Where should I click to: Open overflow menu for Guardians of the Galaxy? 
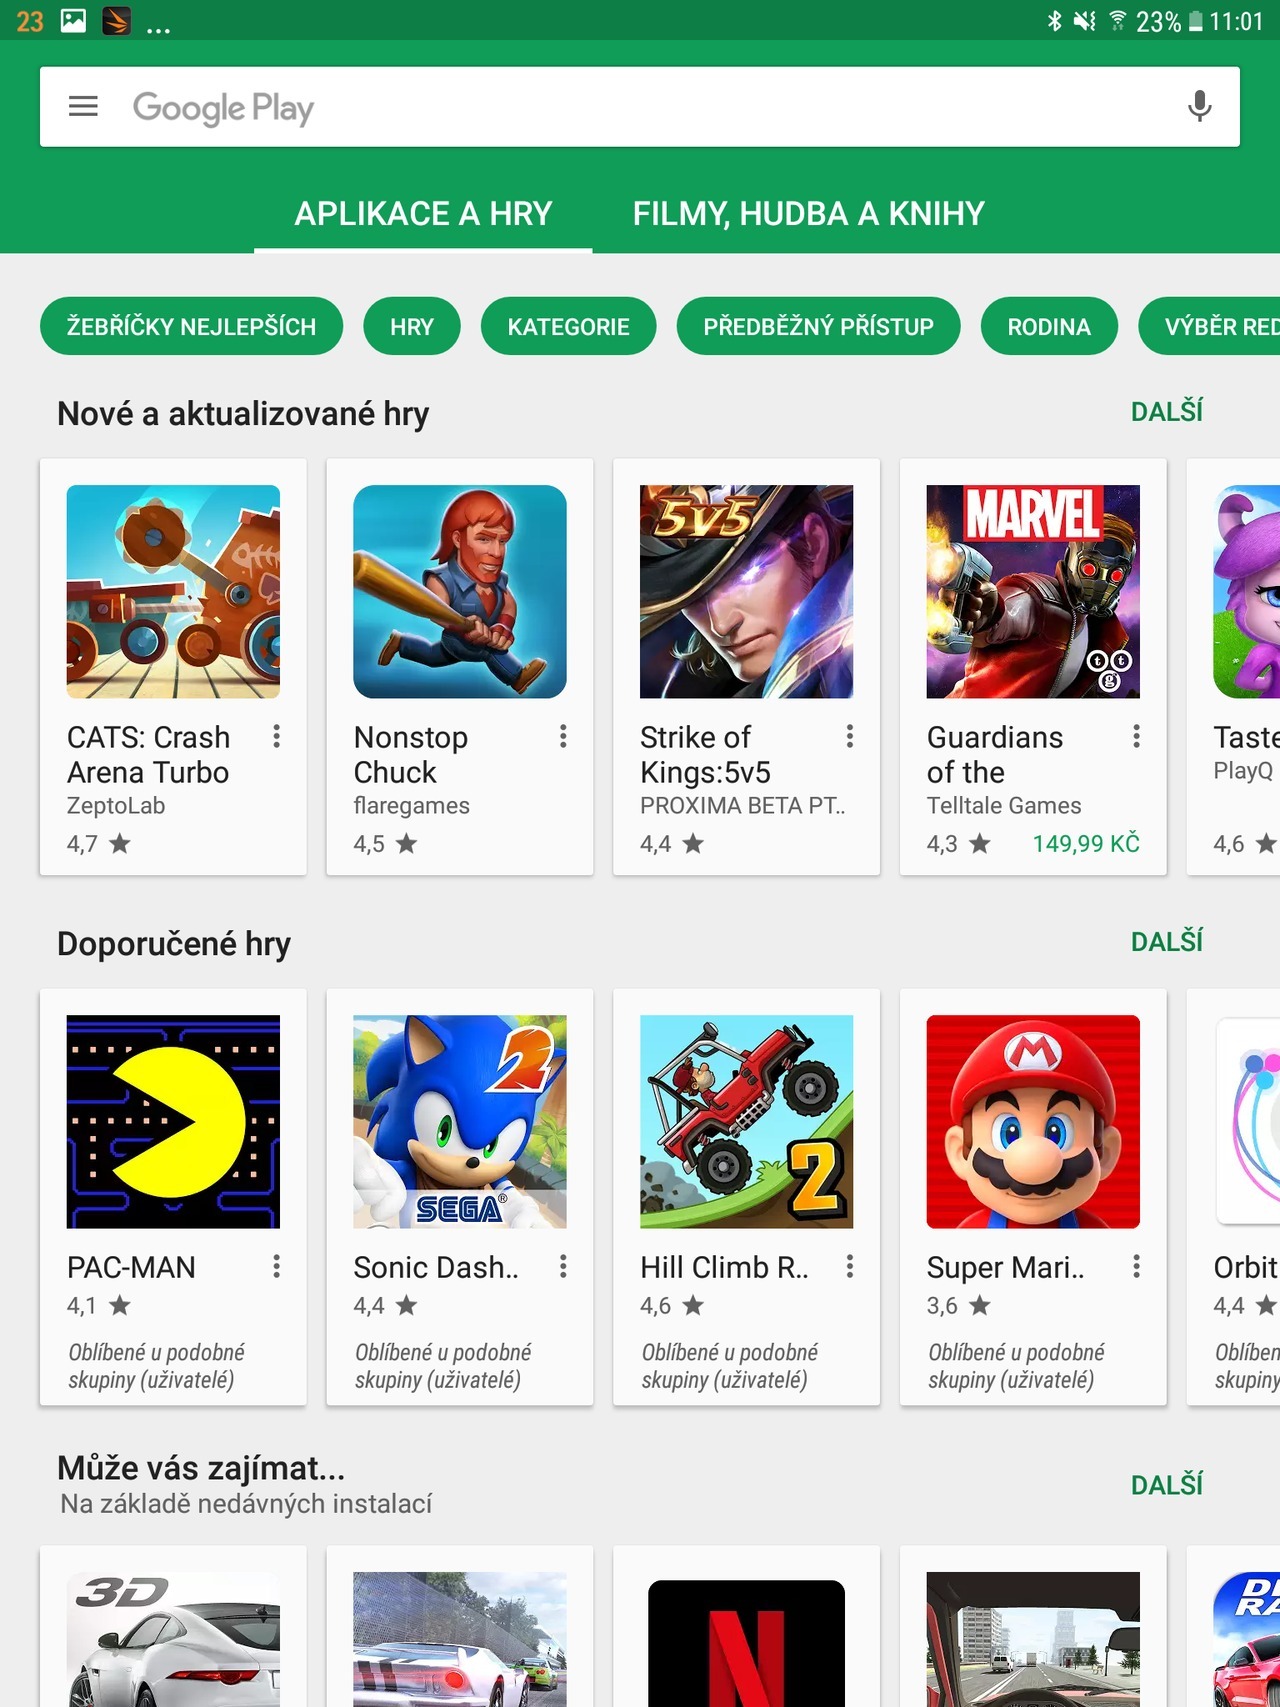1137,737
